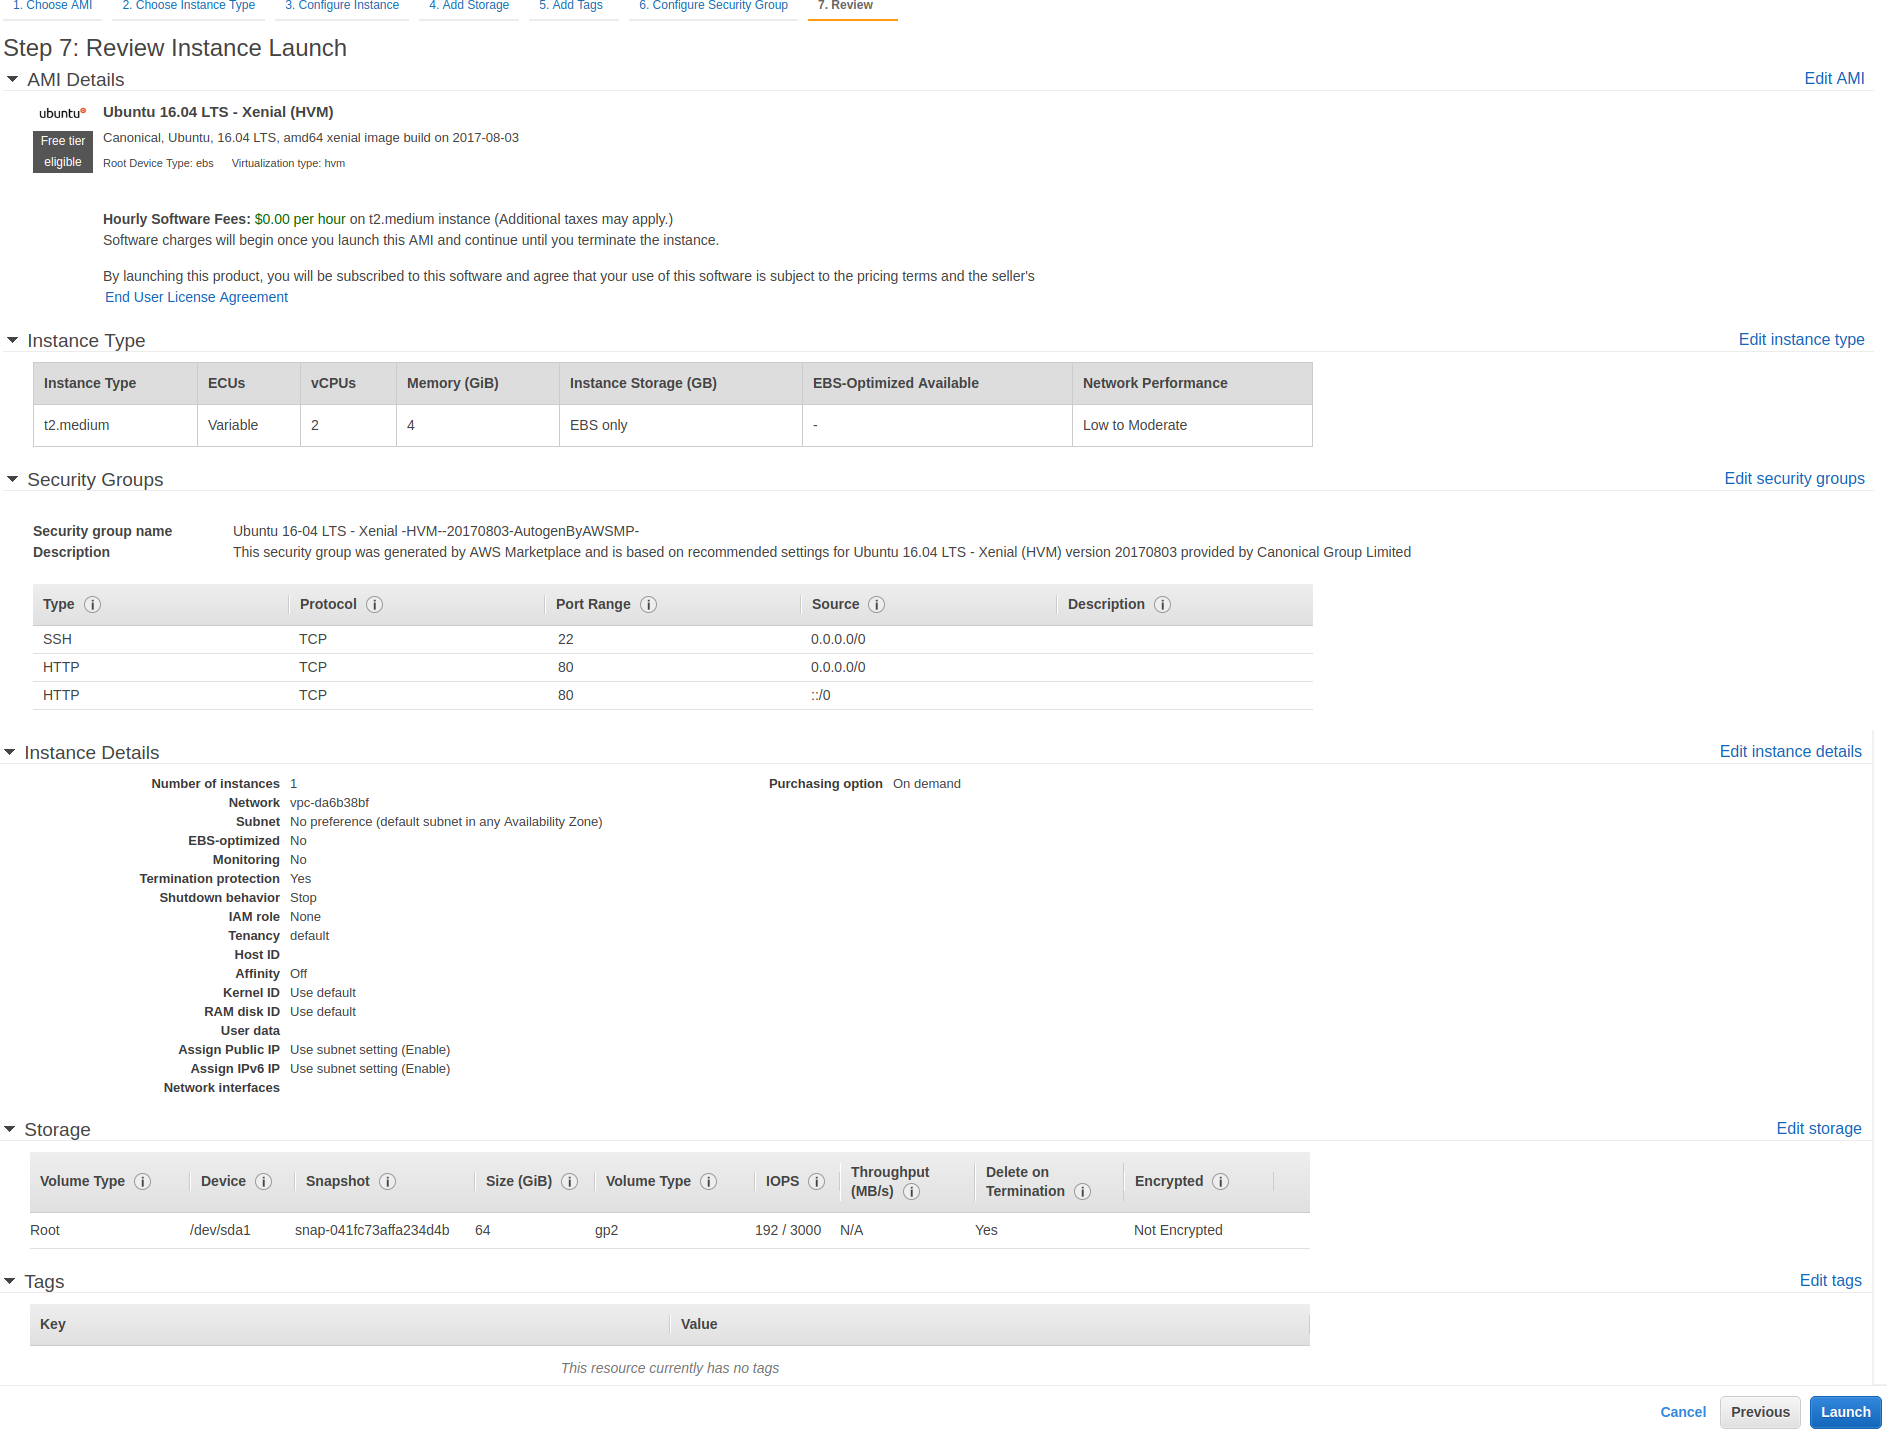Screen dimensions: 1887x1429
Task: Click the info icon next to Size (GiB)
Action: (570, 1182)
